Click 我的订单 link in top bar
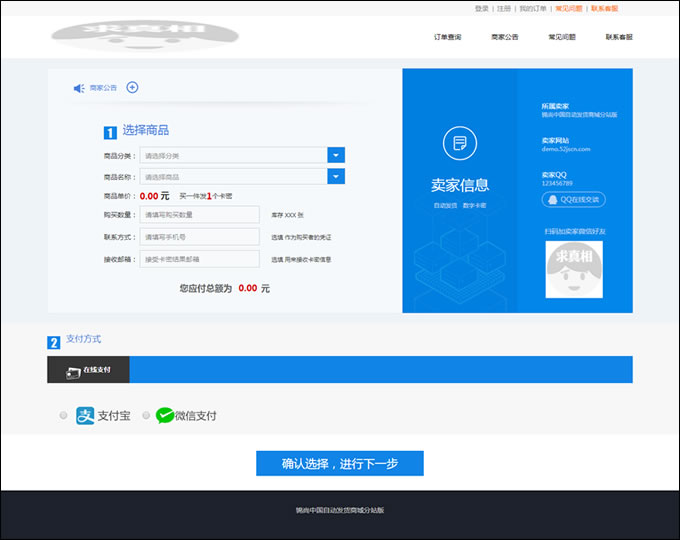680x540 pixels. point(533,8)
